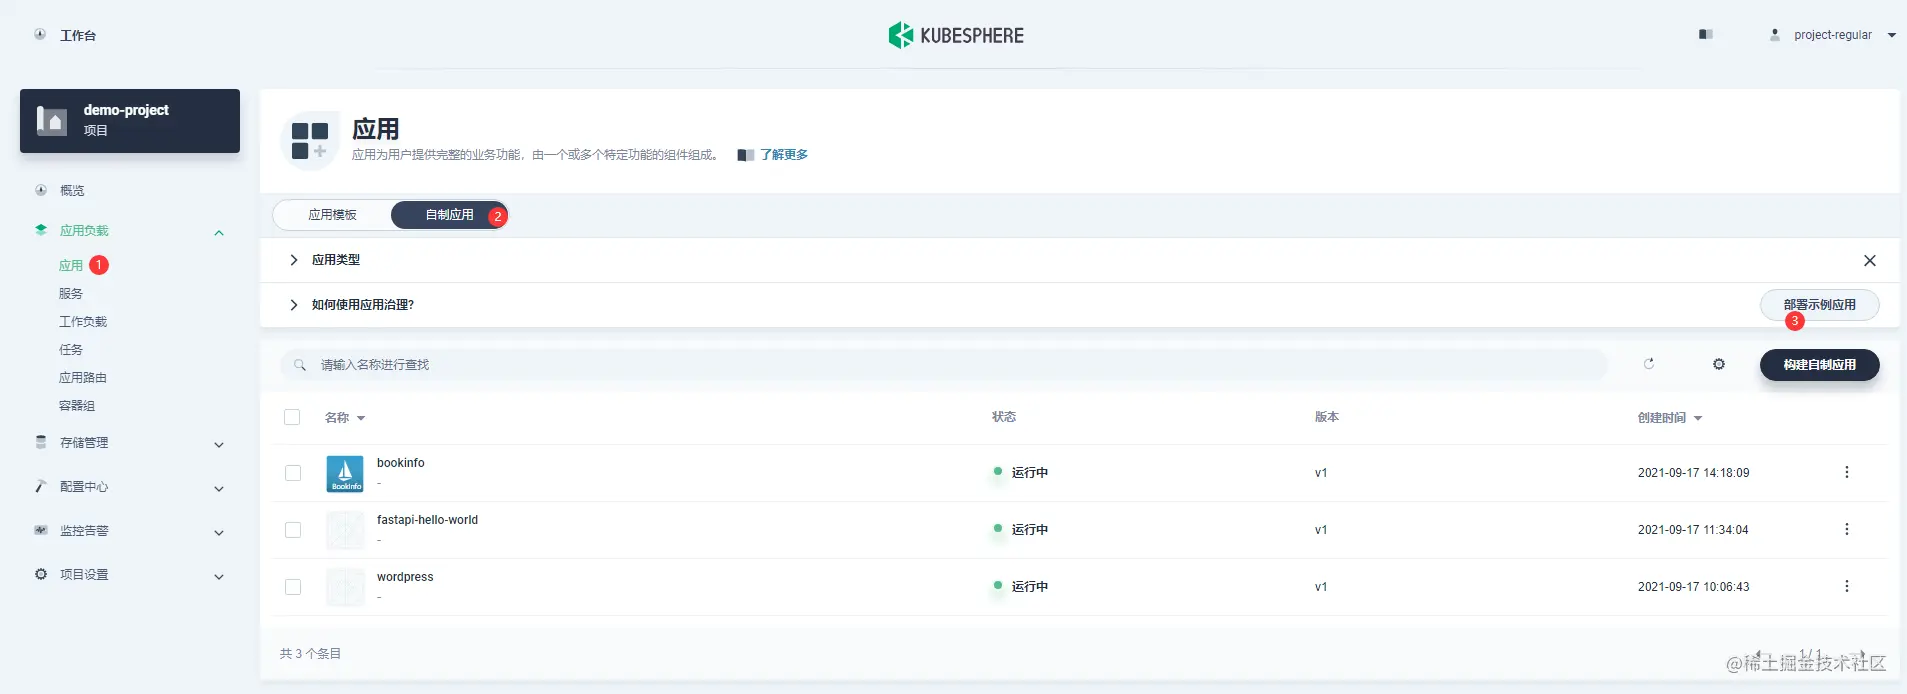
Task: Open table column settings gear
Action: tap(1719, 364)
